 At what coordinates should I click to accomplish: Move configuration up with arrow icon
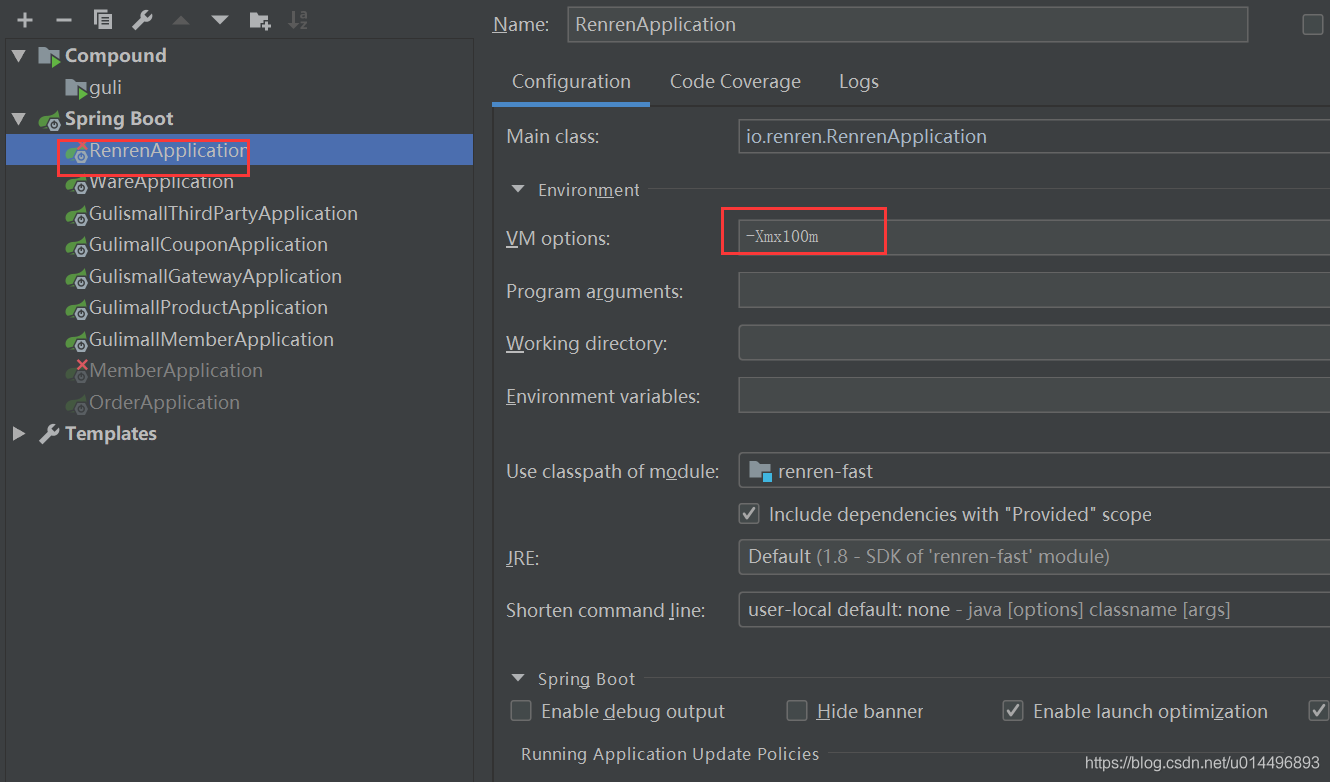click(x=181, y=20)
